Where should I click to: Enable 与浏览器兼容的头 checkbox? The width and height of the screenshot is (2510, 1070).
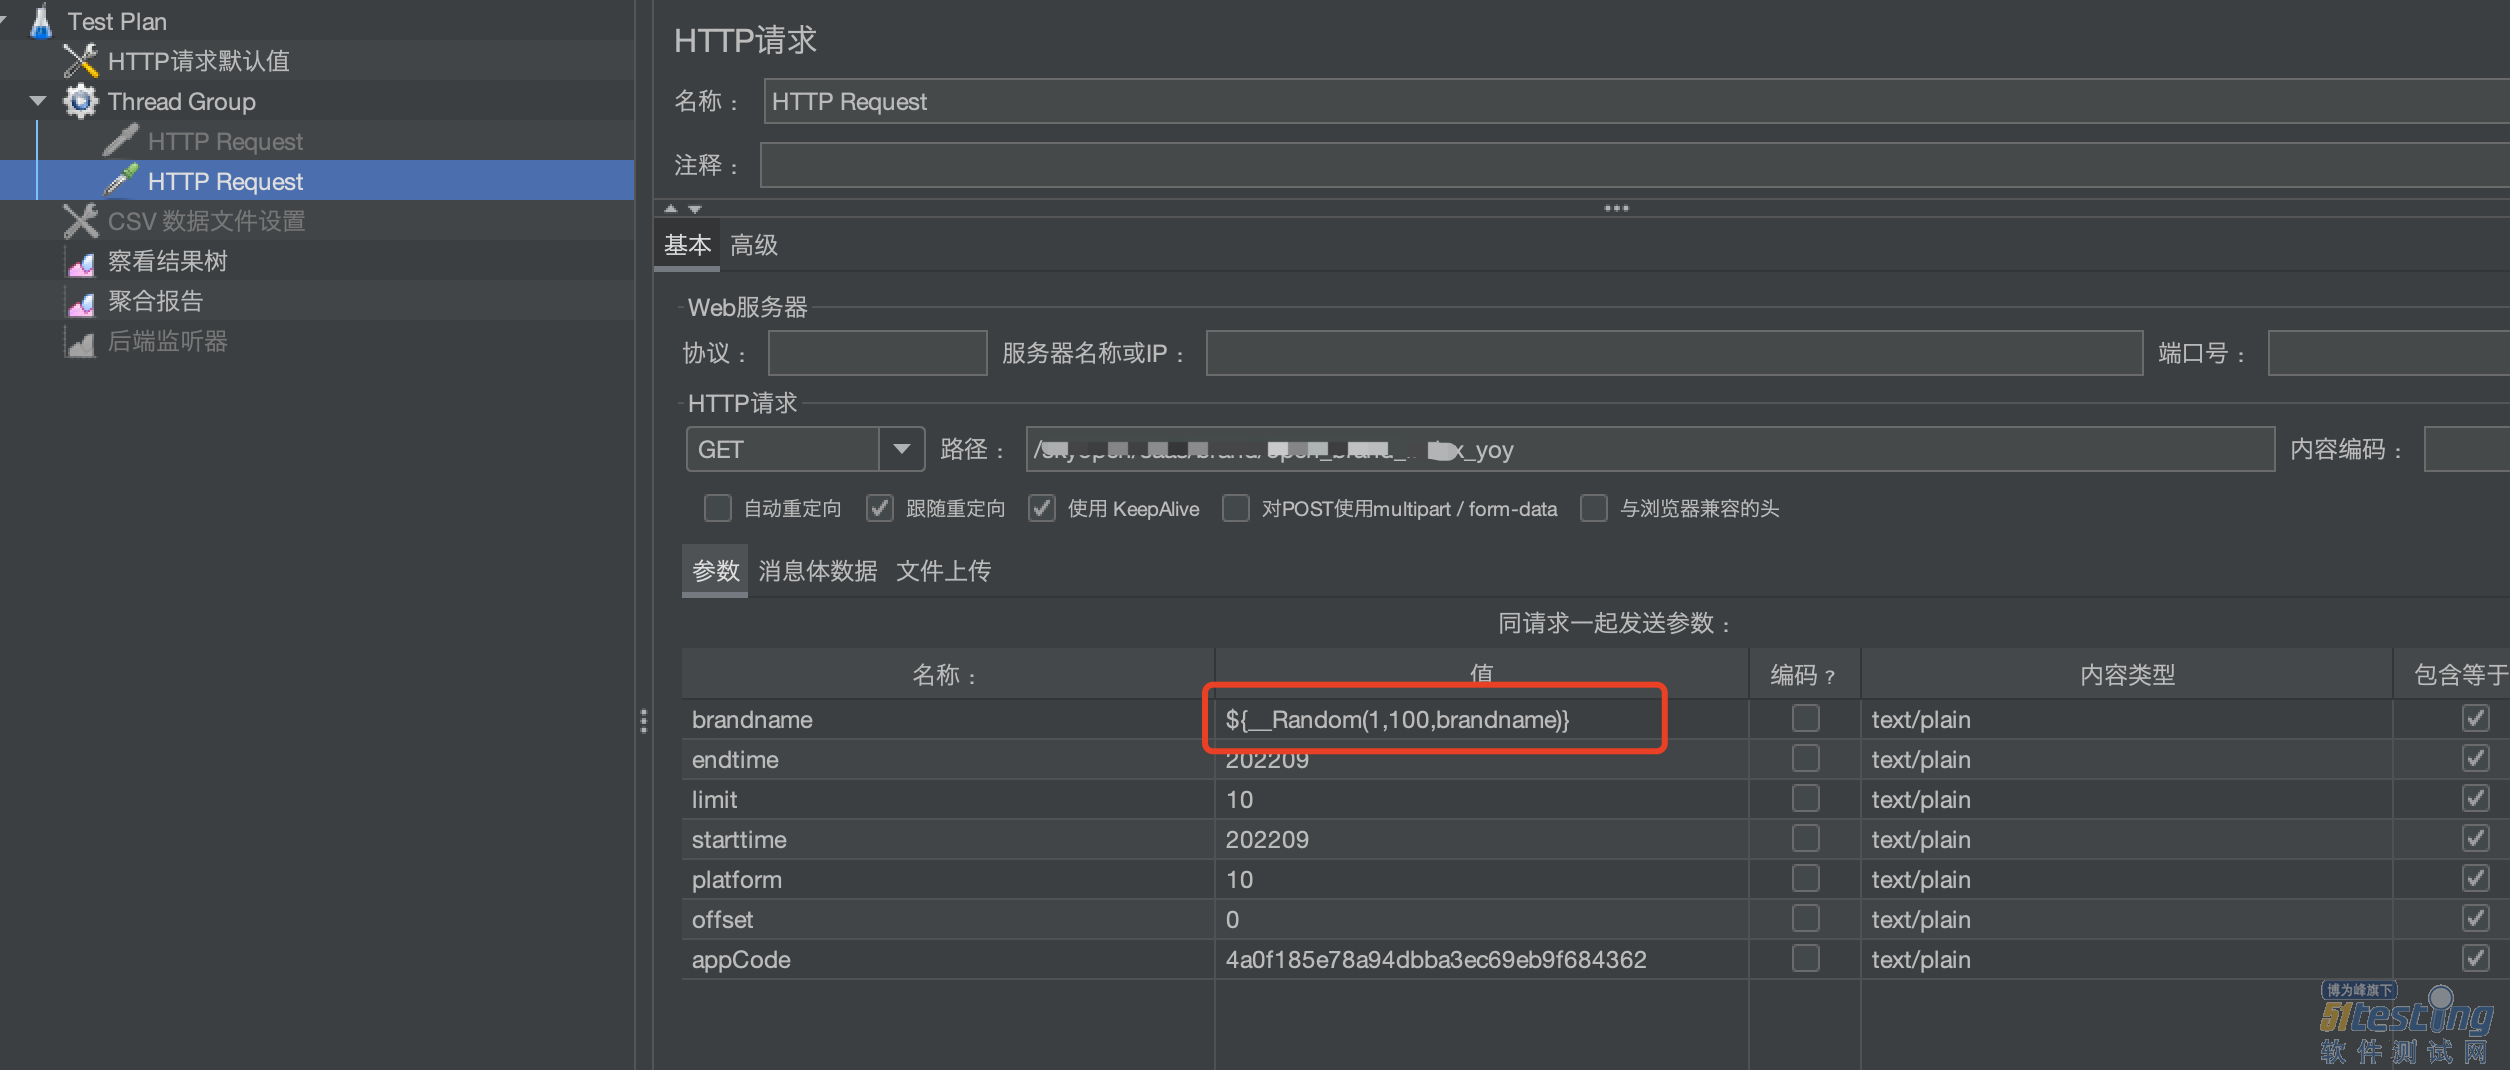pos(1593,508)
